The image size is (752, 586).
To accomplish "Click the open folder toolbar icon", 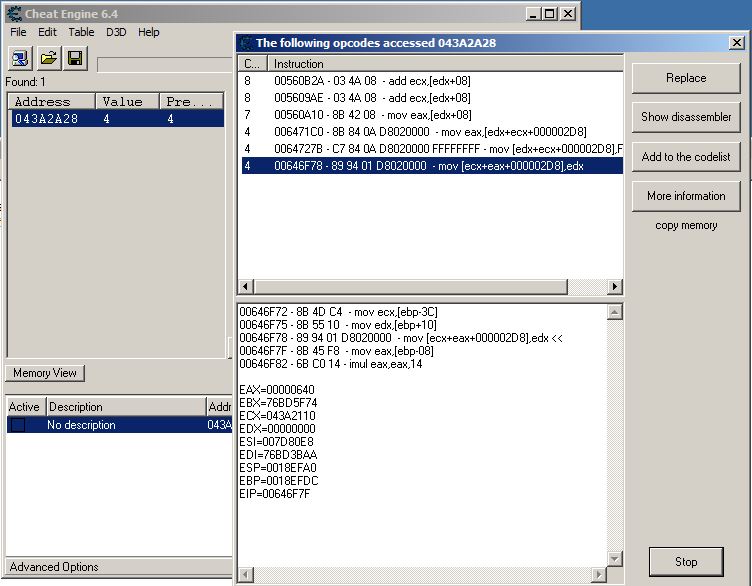I will (47, 59).
